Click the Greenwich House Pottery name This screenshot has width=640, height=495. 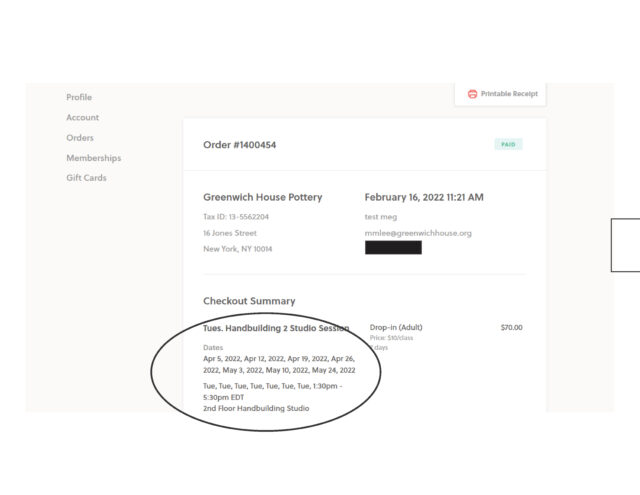tap(262, 197)
